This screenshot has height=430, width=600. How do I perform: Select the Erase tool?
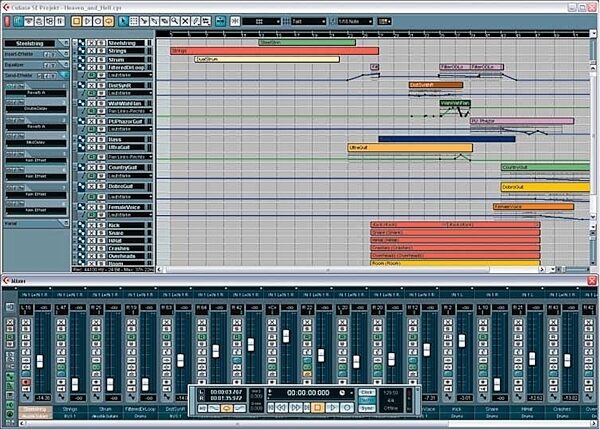tap(165, 21)
